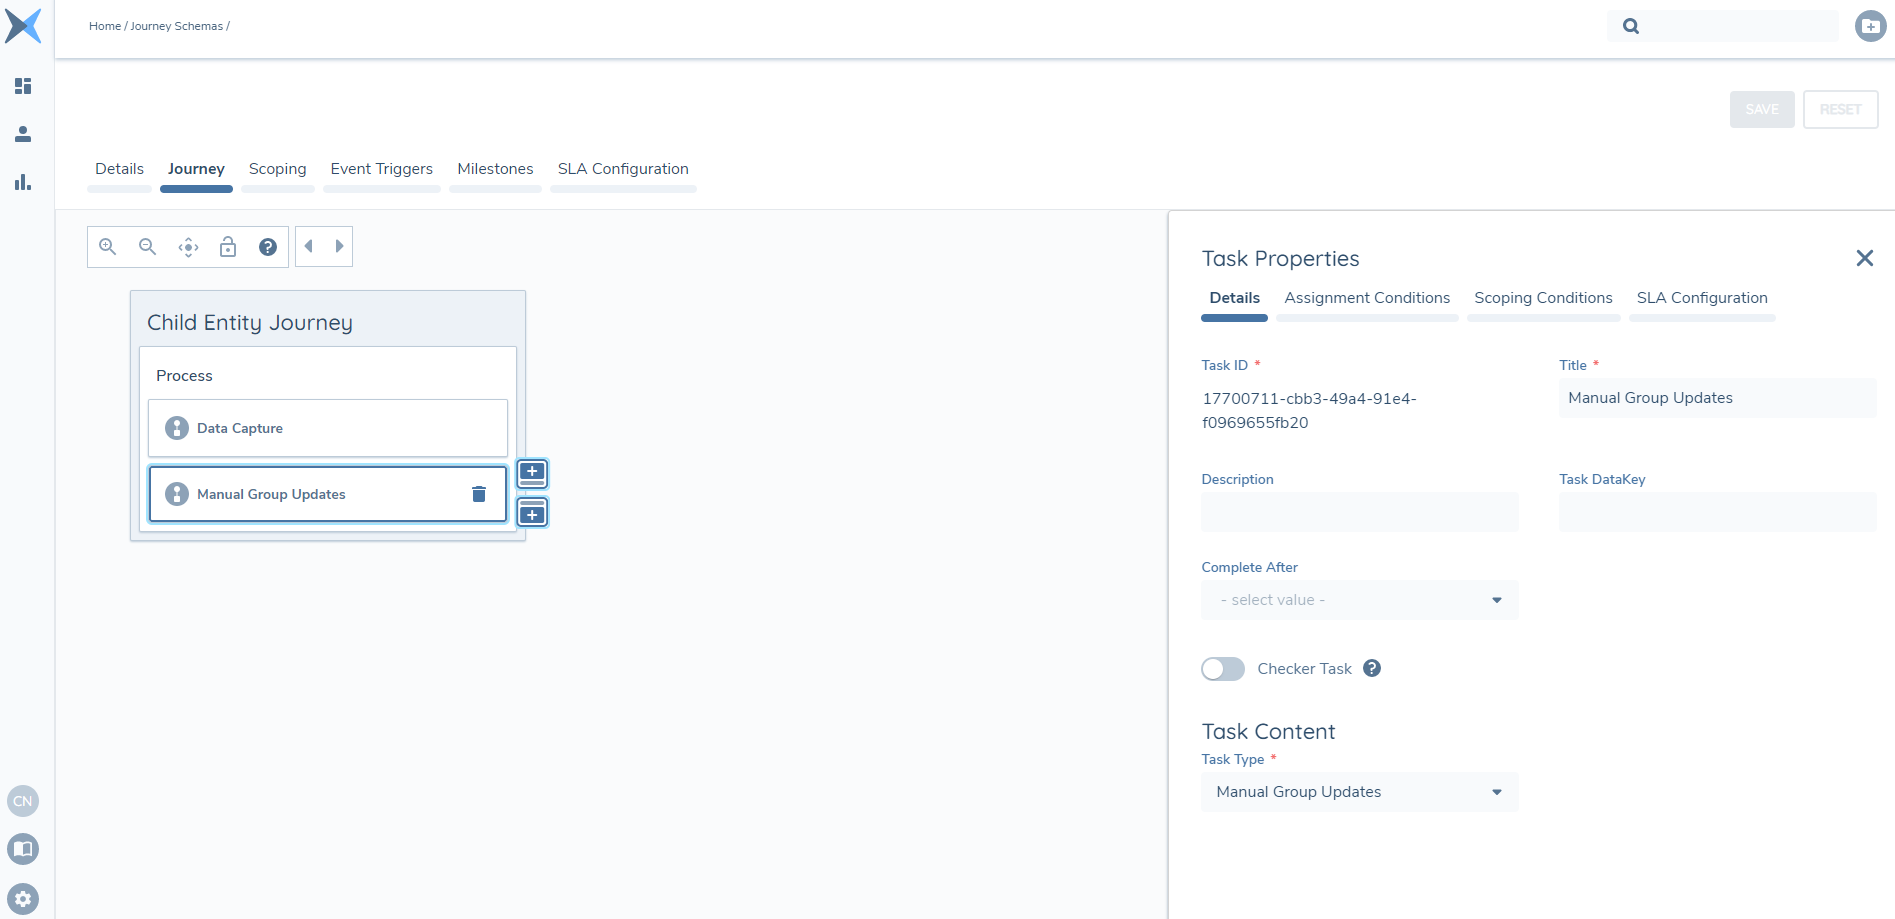Open canvas help via question mark icon

tap(267, 246)
